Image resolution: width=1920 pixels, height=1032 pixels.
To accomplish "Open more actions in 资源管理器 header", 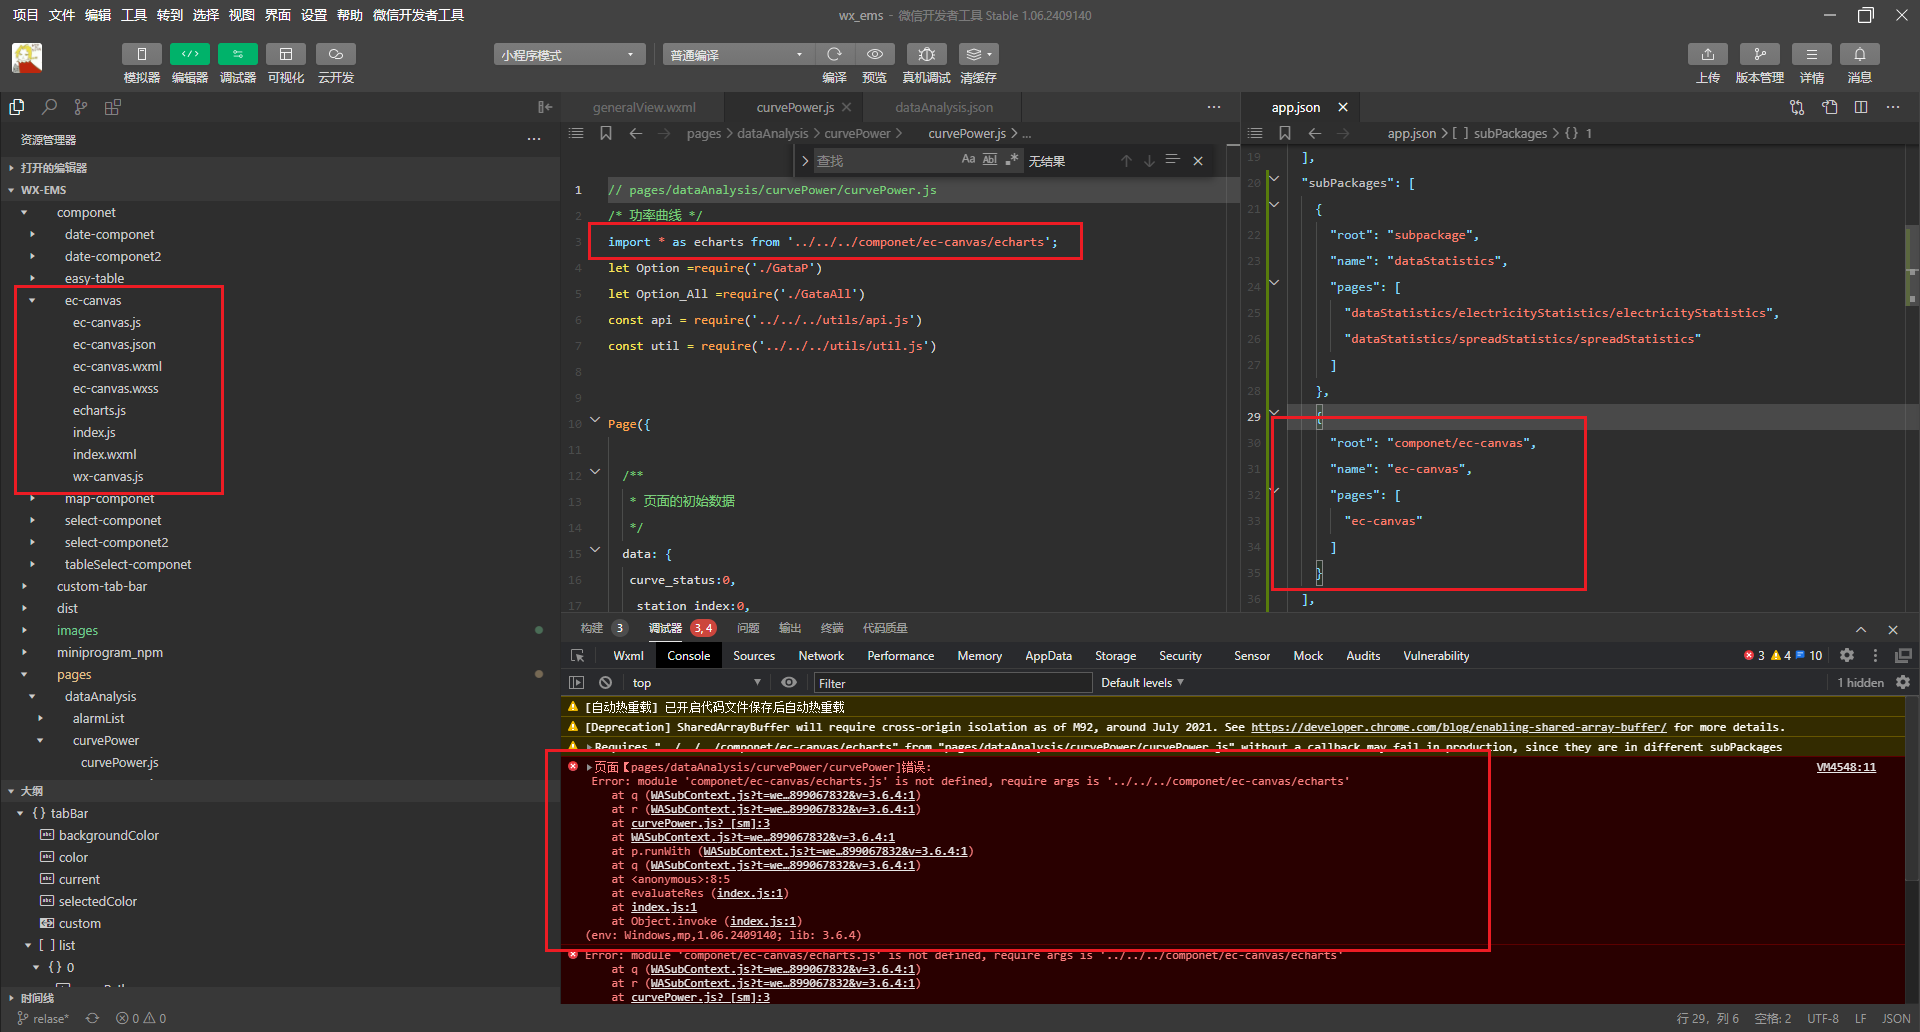I will point(534,139).
